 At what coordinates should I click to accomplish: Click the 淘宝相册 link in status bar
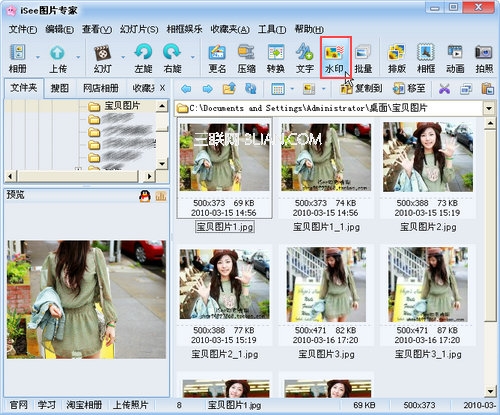(x=84, y=405)
